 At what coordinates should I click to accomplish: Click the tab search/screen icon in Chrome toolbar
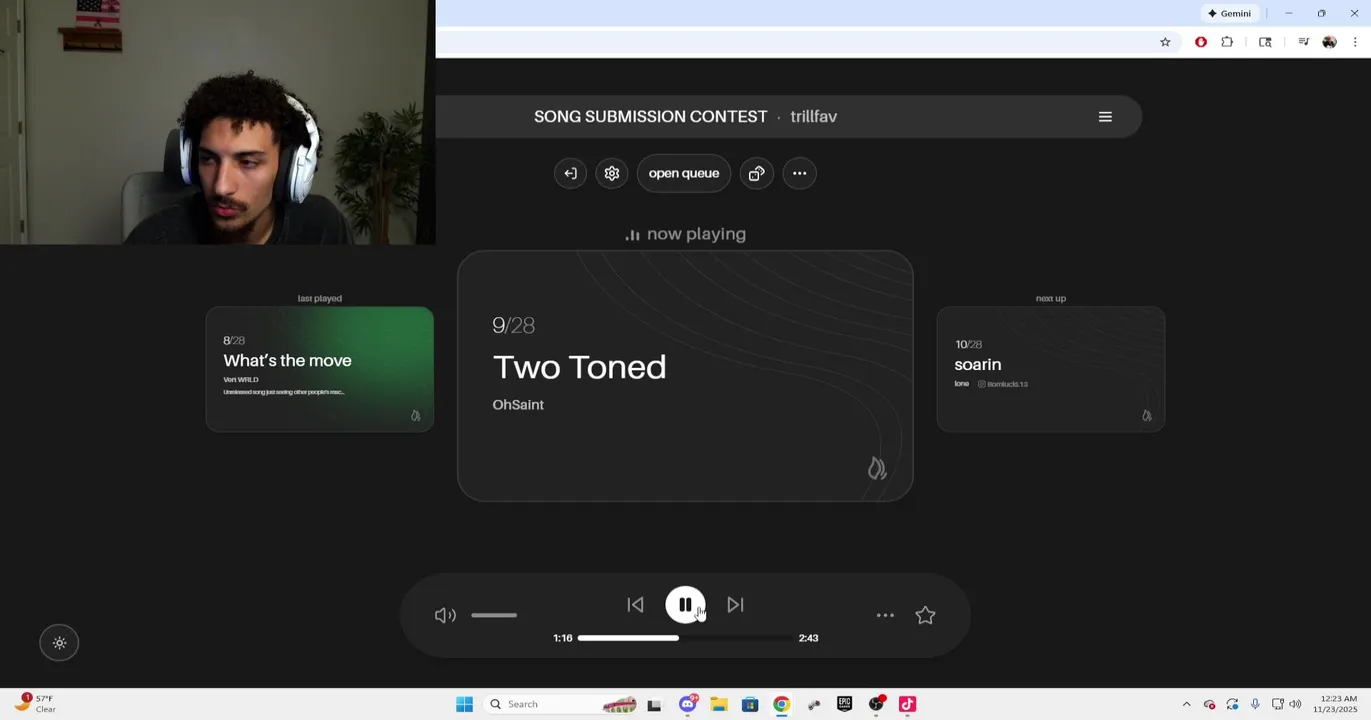tap(1265, 42)
